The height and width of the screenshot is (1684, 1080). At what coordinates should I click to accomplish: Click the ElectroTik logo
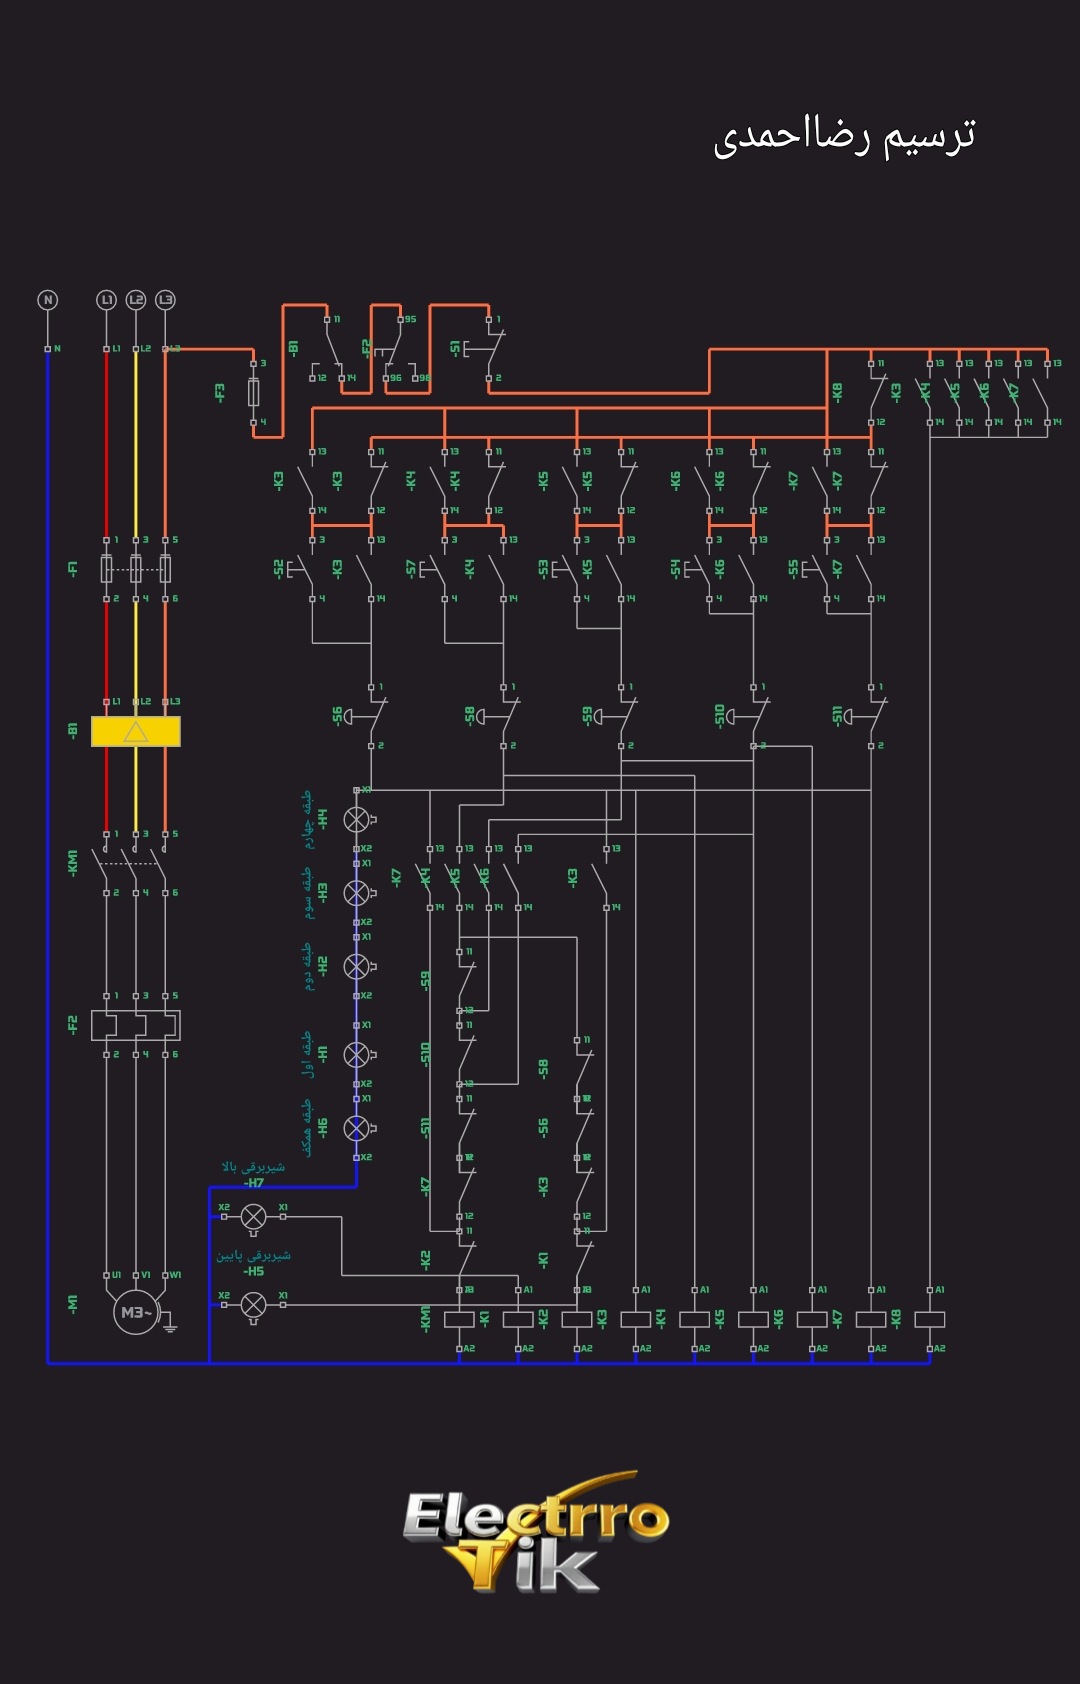(x=535, y=1532)
